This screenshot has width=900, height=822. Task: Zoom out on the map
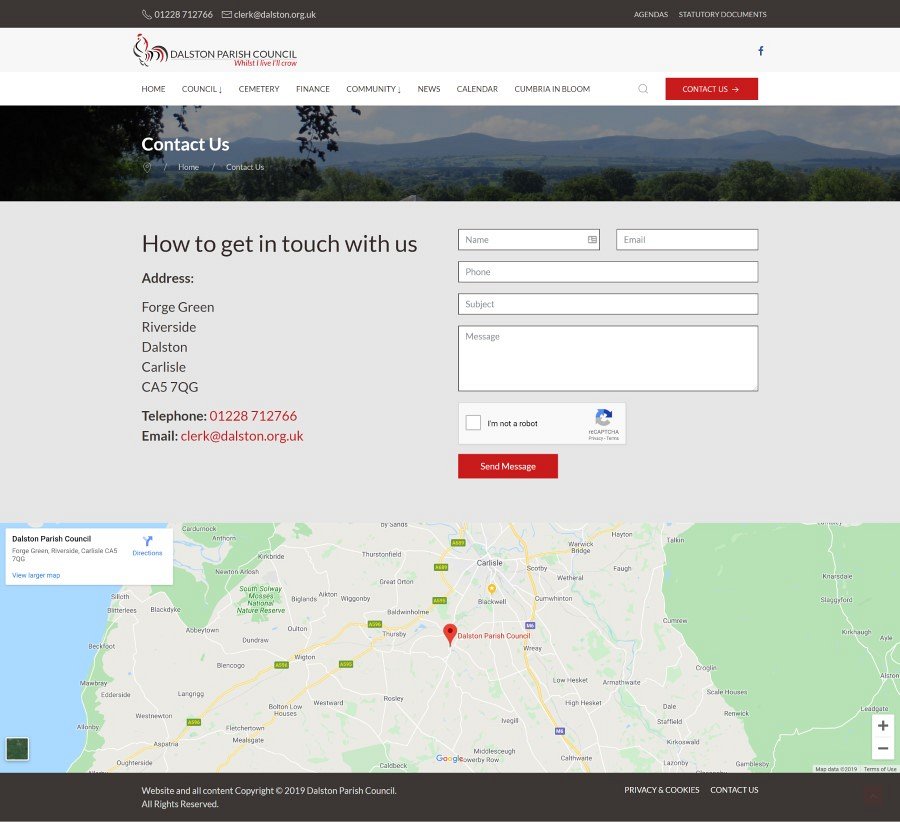(882, 749)
